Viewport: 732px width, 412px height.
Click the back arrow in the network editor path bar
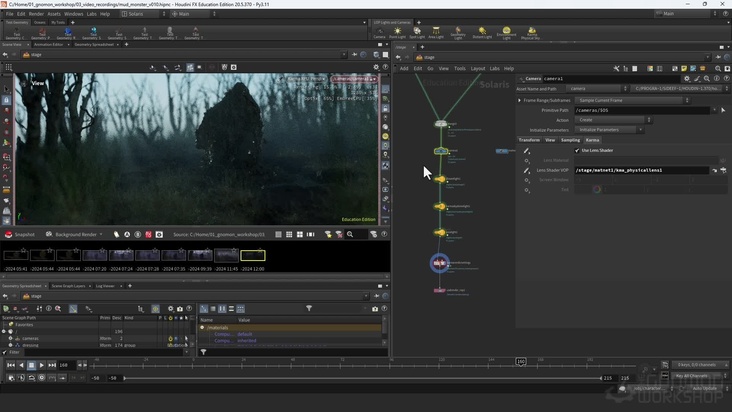coord(398,57)
